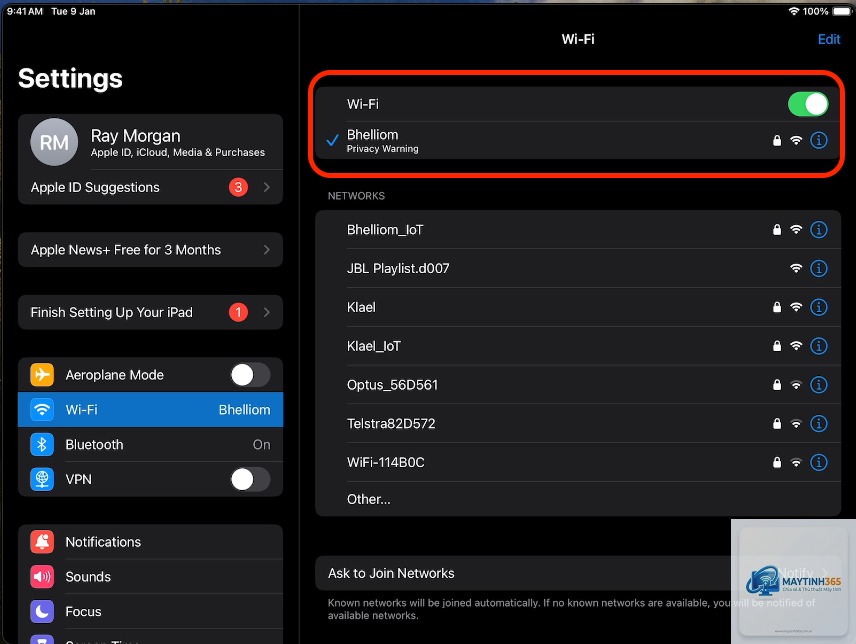The width and height of the screenshot is (856, 644).
Task: Open Apple News+ Free for 3 Months chevron
Action: click(x=266, y=249)
